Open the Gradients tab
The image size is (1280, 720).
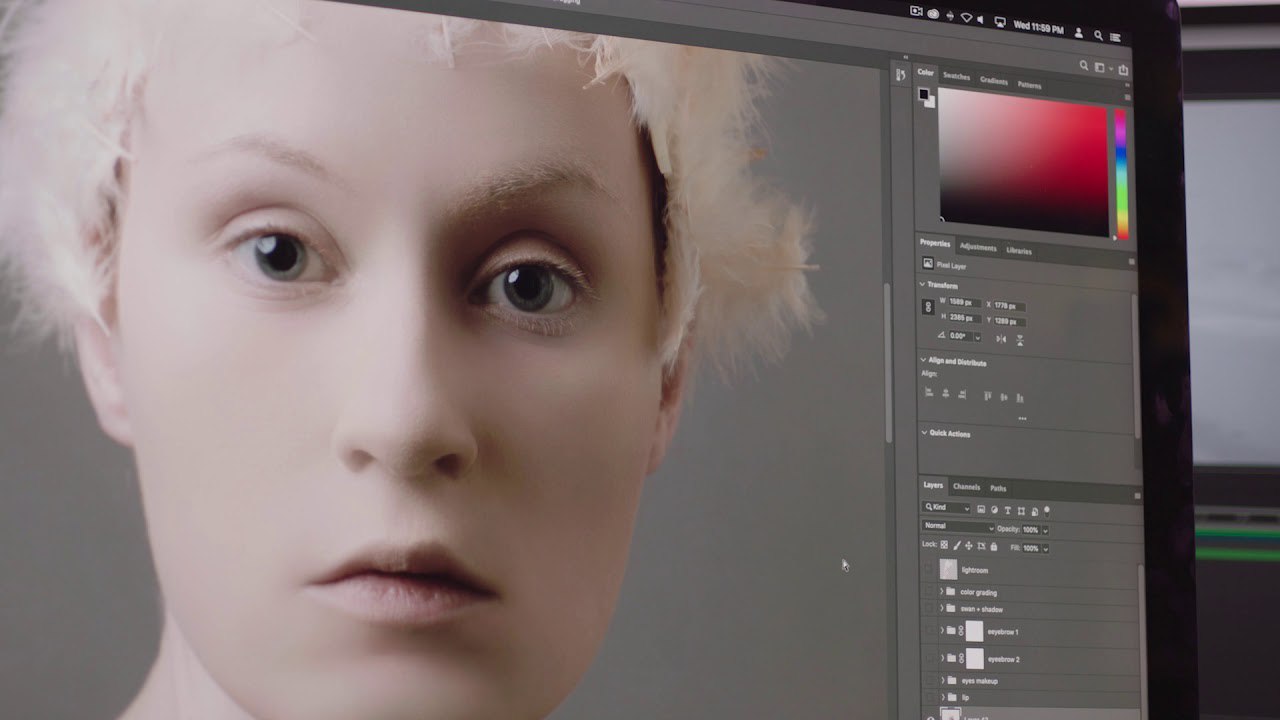pos(994,80)
